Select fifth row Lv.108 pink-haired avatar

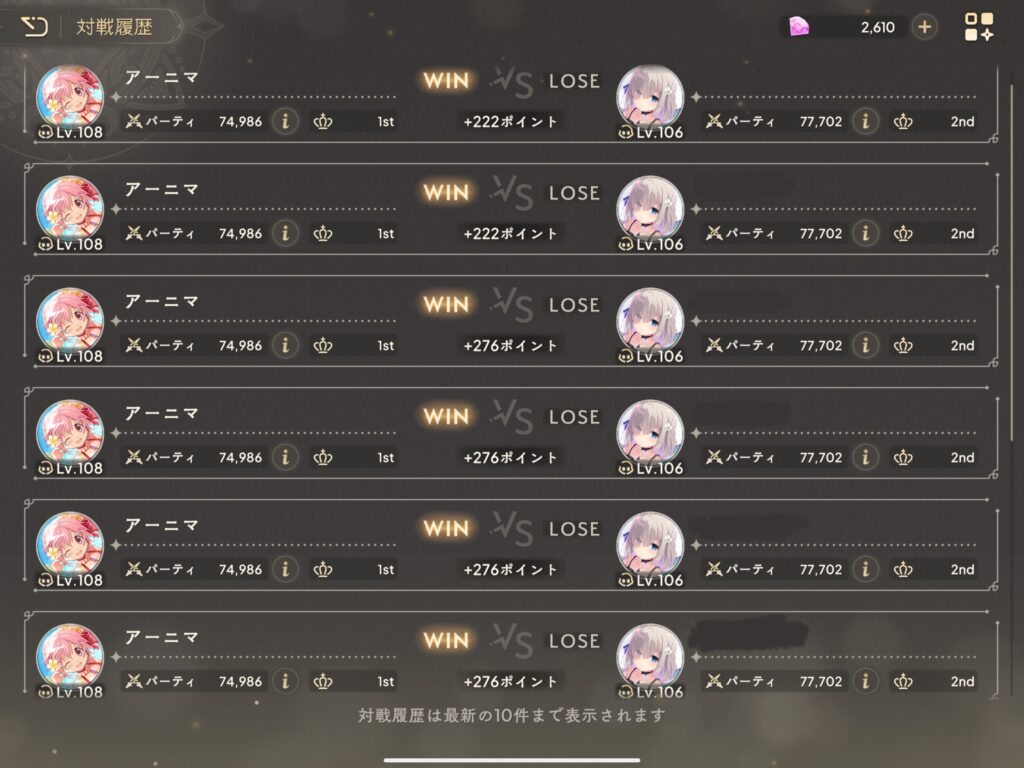[x=70, y=549]
